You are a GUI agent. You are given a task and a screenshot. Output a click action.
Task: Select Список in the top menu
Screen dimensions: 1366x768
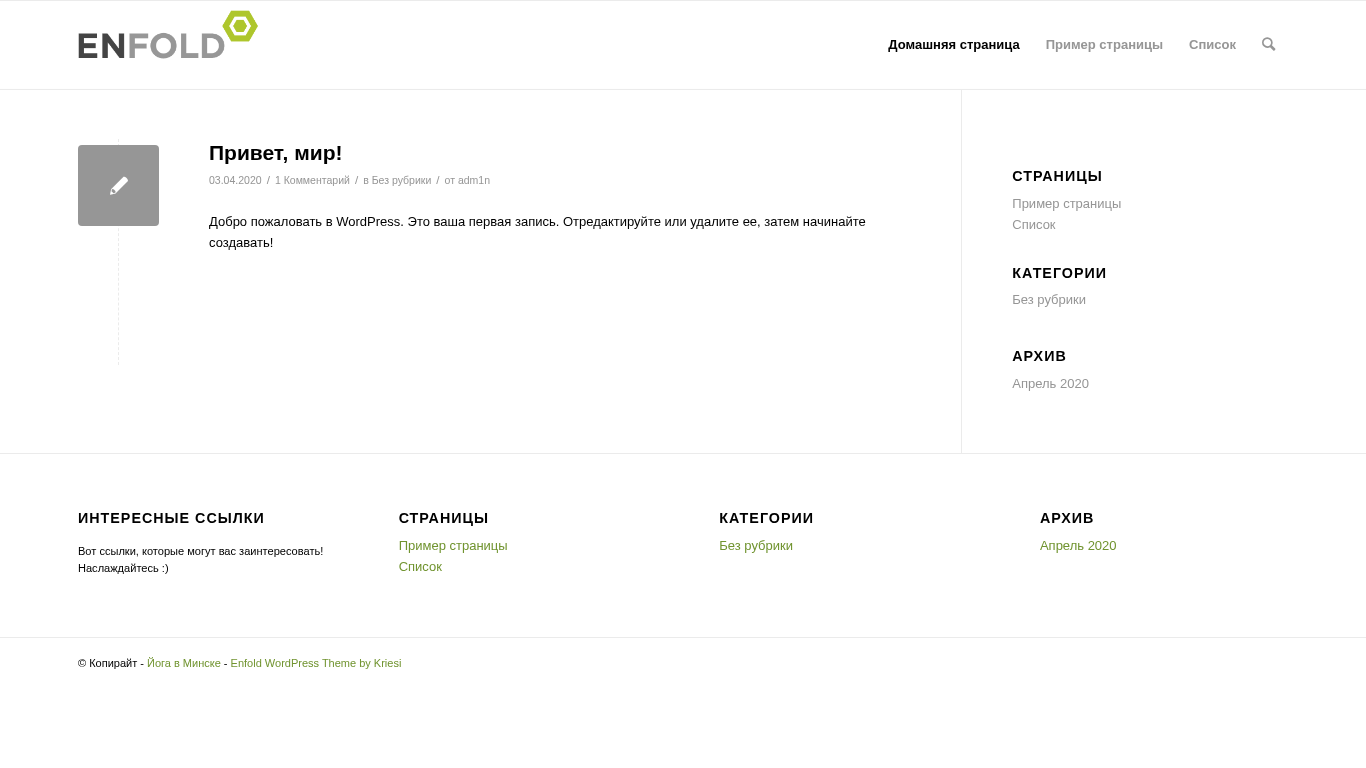[x=1212, y=45]
